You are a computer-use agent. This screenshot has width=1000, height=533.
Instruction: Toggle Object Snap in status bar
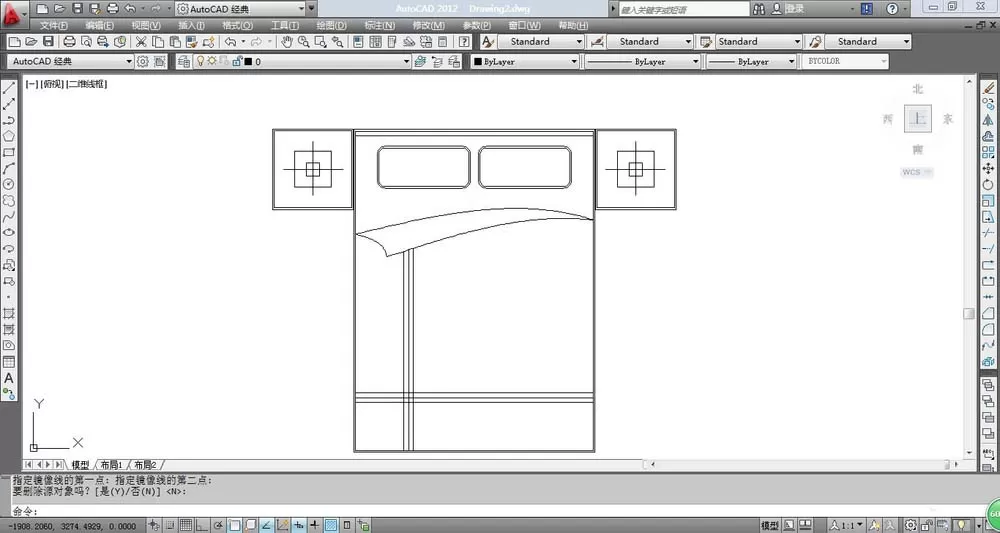[x=235, y=526]
